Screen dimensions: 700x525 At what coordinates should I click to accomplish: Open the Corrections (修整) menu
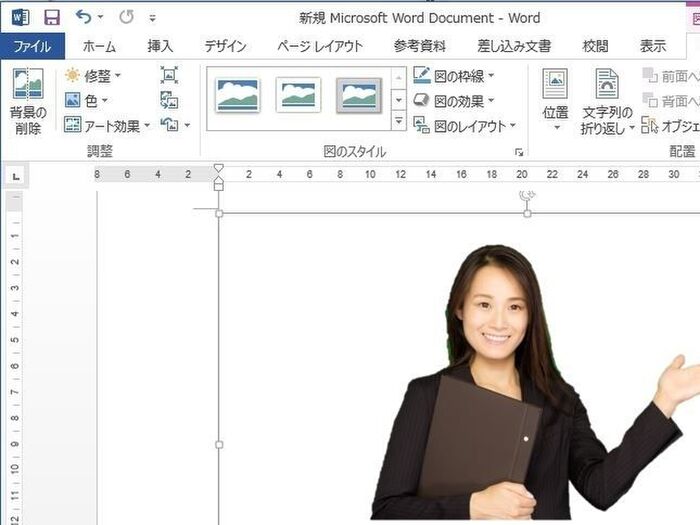pos(92,75)
